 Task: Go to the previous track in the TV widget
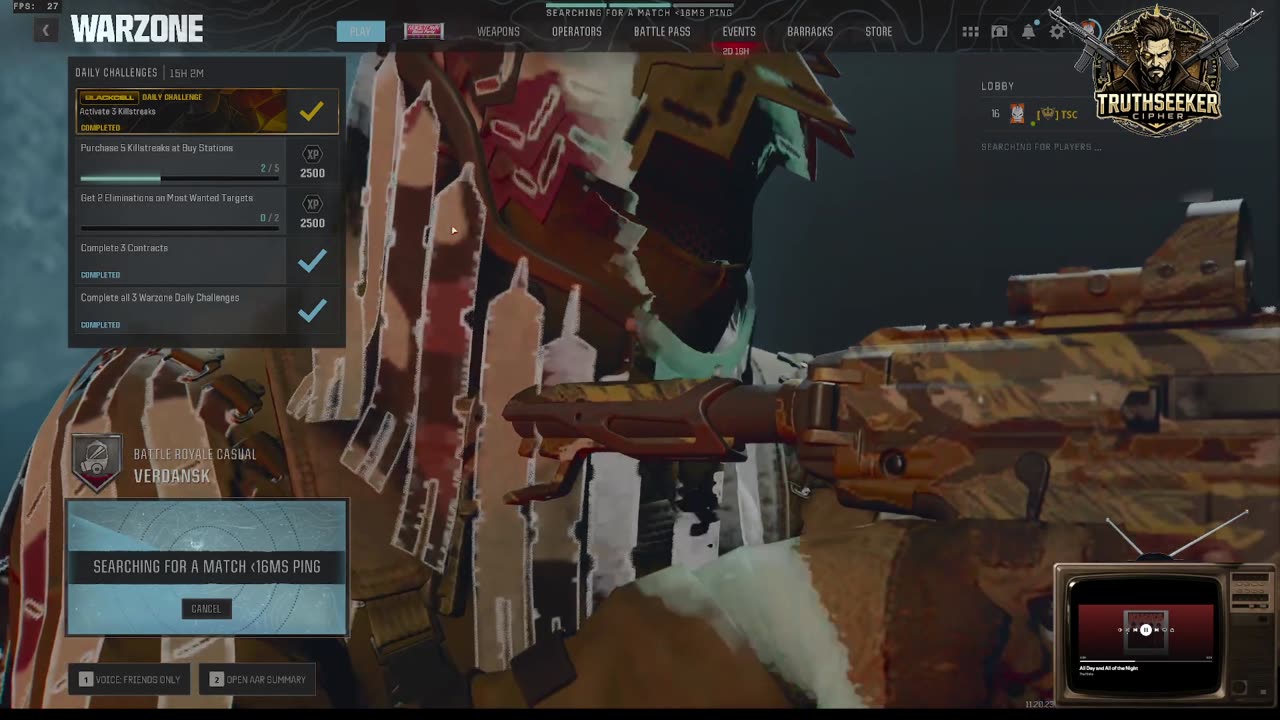coord(1135,630)
